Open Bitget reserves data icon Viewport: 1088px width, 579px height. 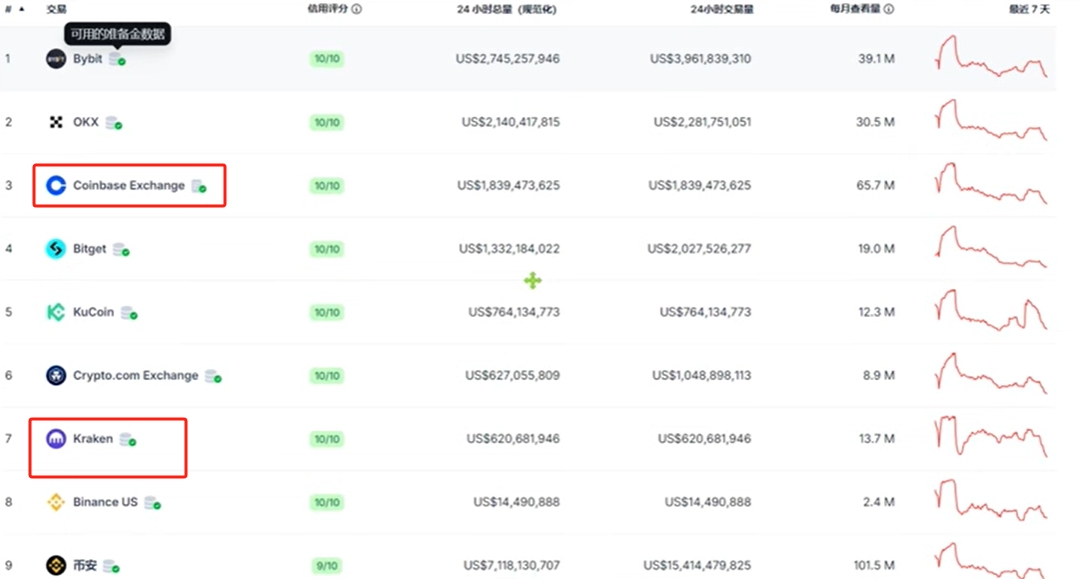coord(121,249)
